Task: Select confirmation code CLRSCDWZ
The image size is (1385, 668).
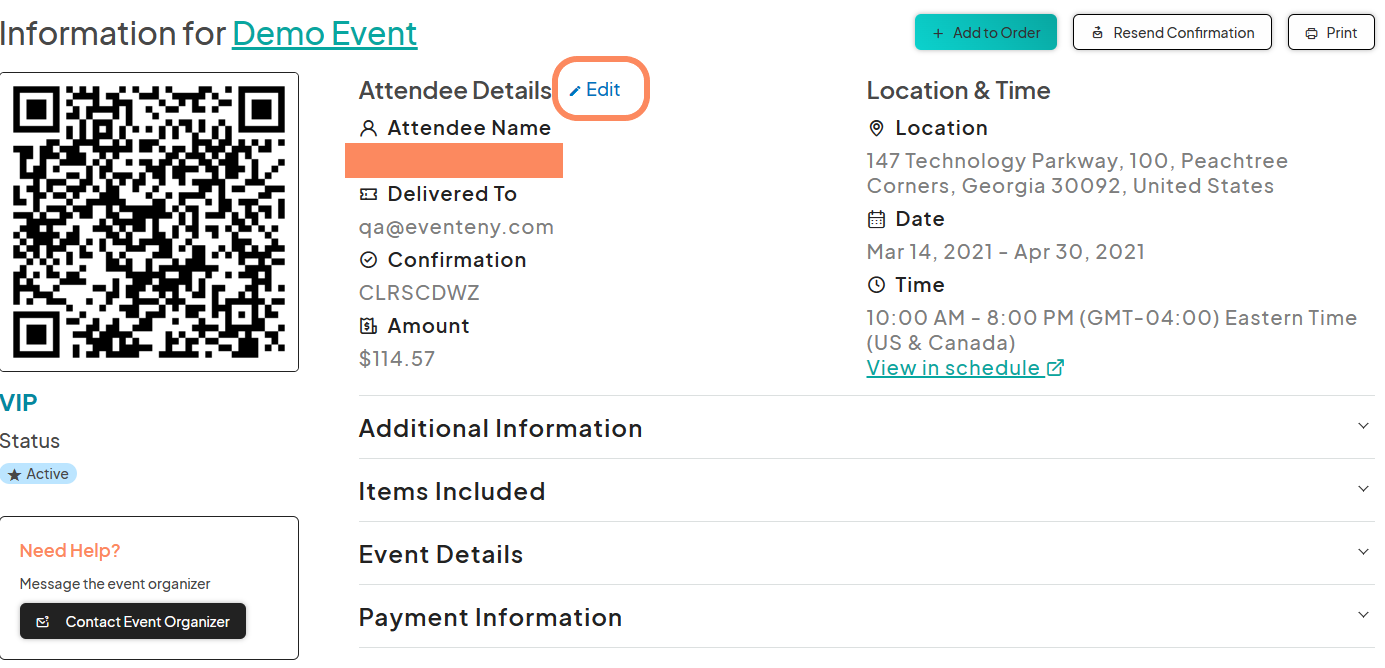Action: (x=419, y=293)
